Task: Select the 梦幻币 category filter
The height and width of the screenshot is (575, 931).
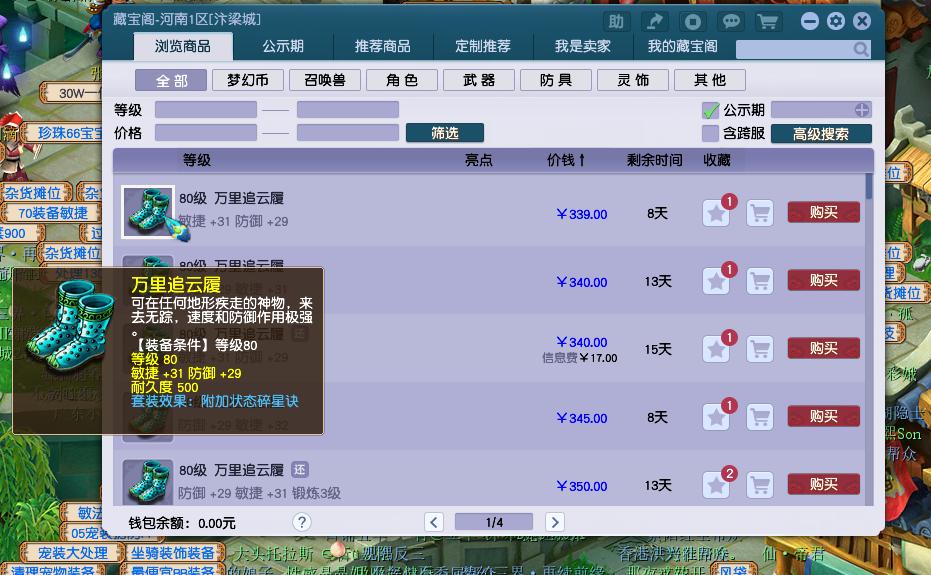Action: click(x=248, y=80)
